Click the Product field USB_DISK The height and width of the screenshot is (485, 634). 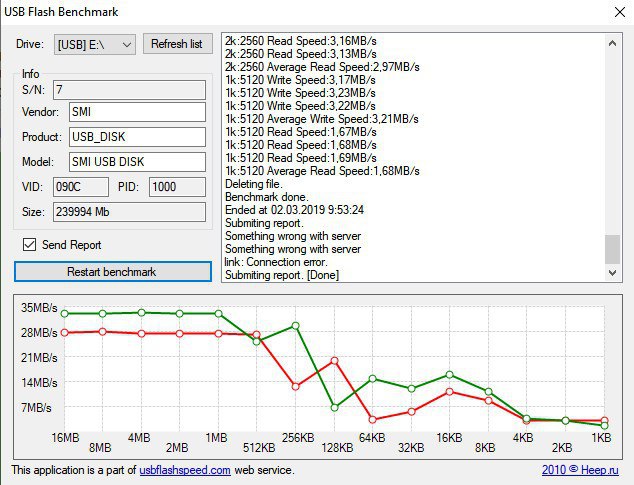click(x=137, y=137)
